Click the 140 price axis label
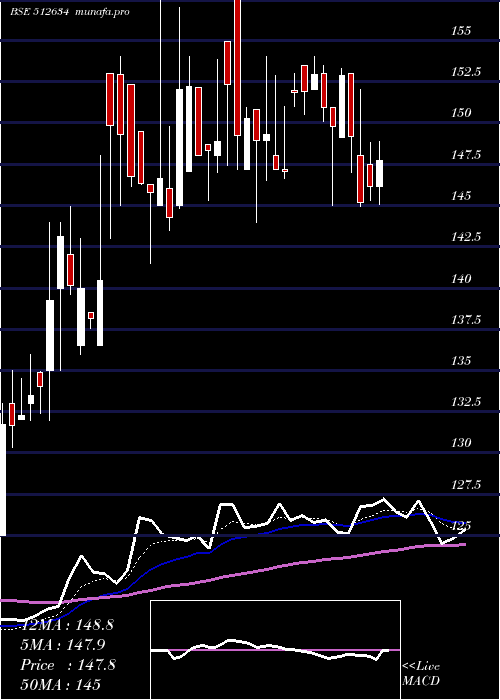Image resolution: width=500 pixels, height=700 pixels. (x=461, y=279)
